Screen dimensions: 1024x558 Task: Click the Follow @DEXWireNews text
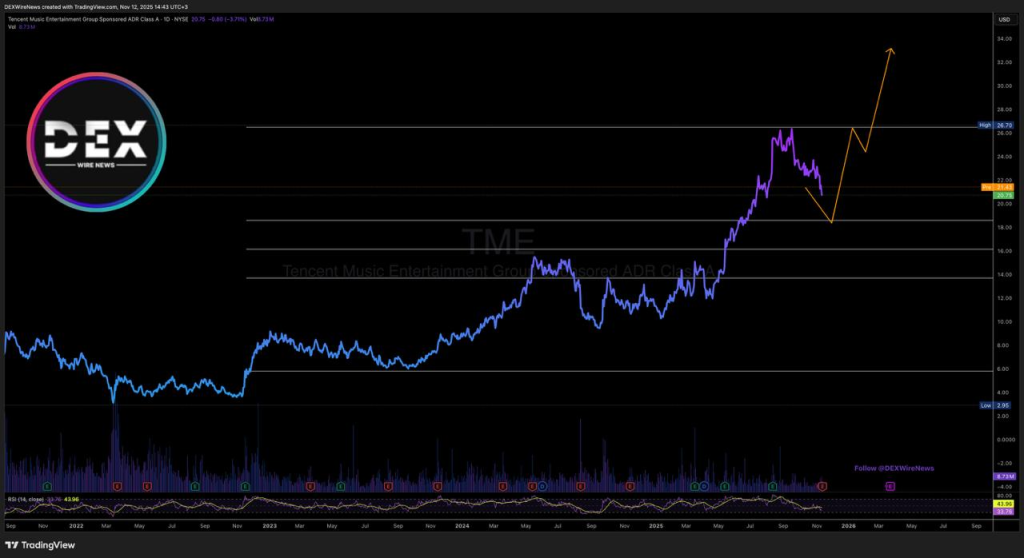point(893,468)
